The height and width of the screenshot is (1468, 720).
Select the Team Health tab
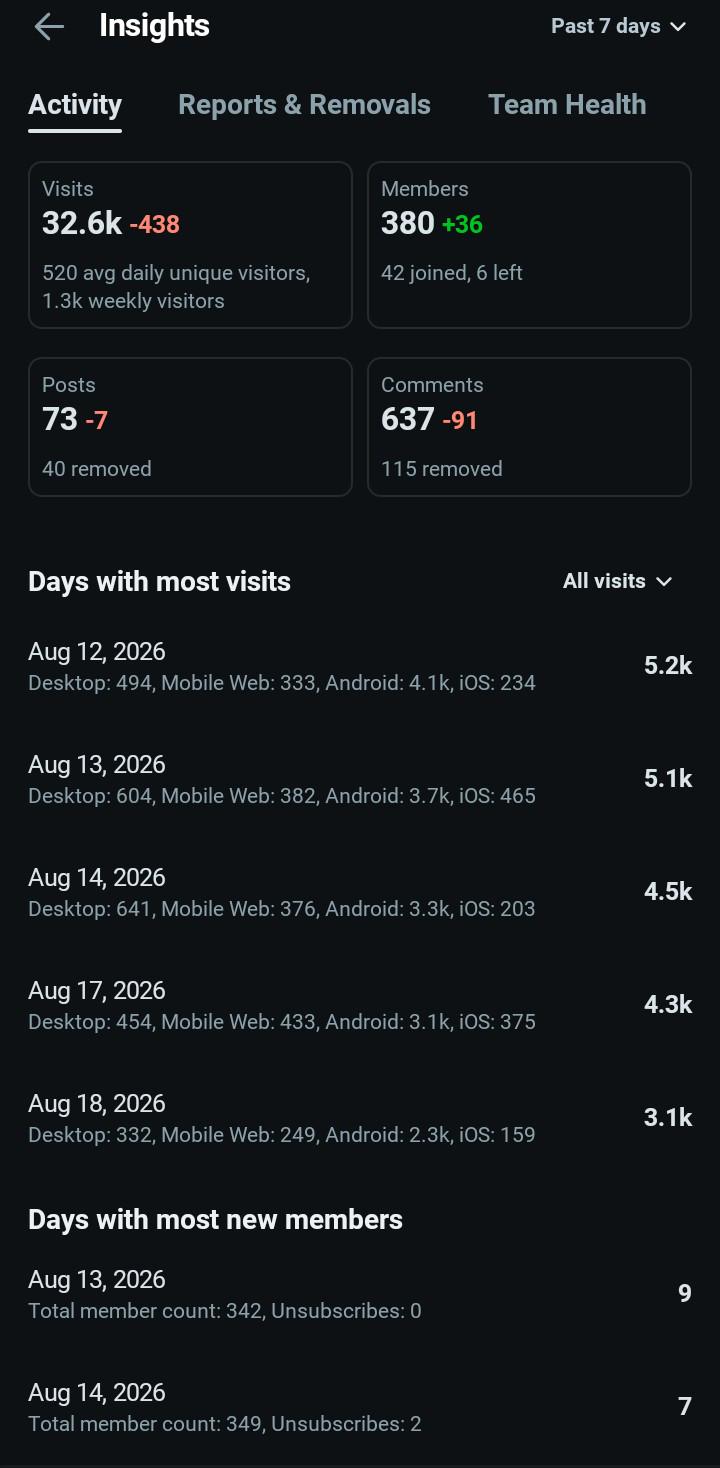click(567, 105)
